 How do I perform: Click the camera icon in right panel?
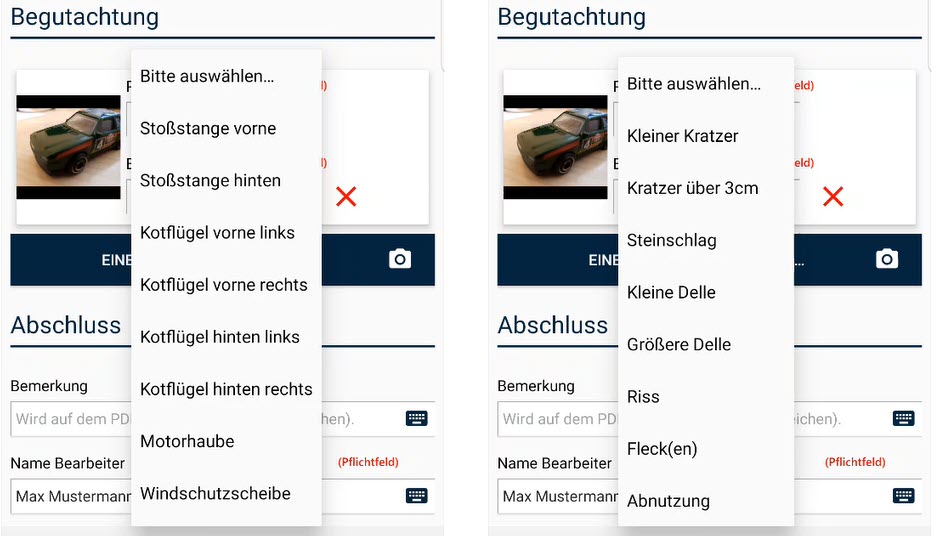[x=886, y=260]
